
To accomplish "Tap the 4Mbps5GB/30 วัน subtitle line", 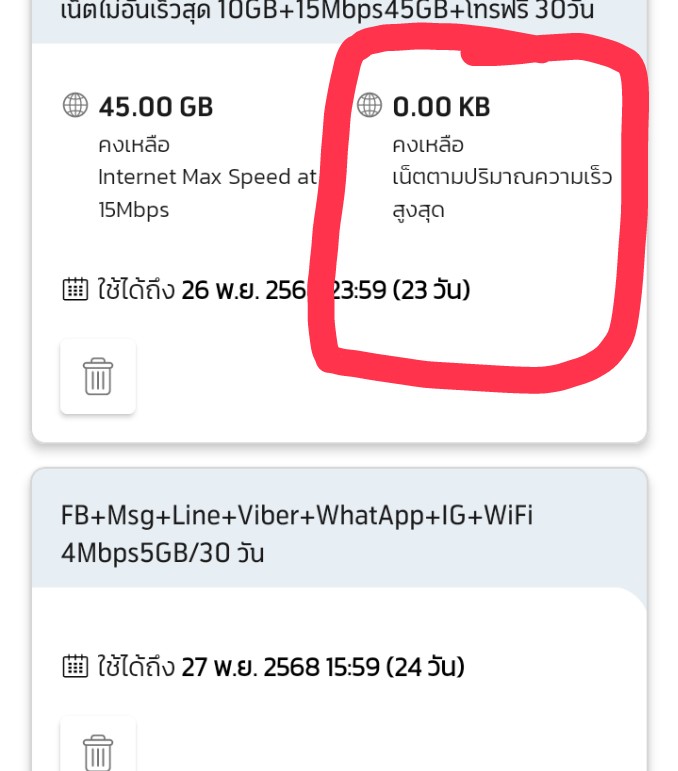I will (162, 553).
